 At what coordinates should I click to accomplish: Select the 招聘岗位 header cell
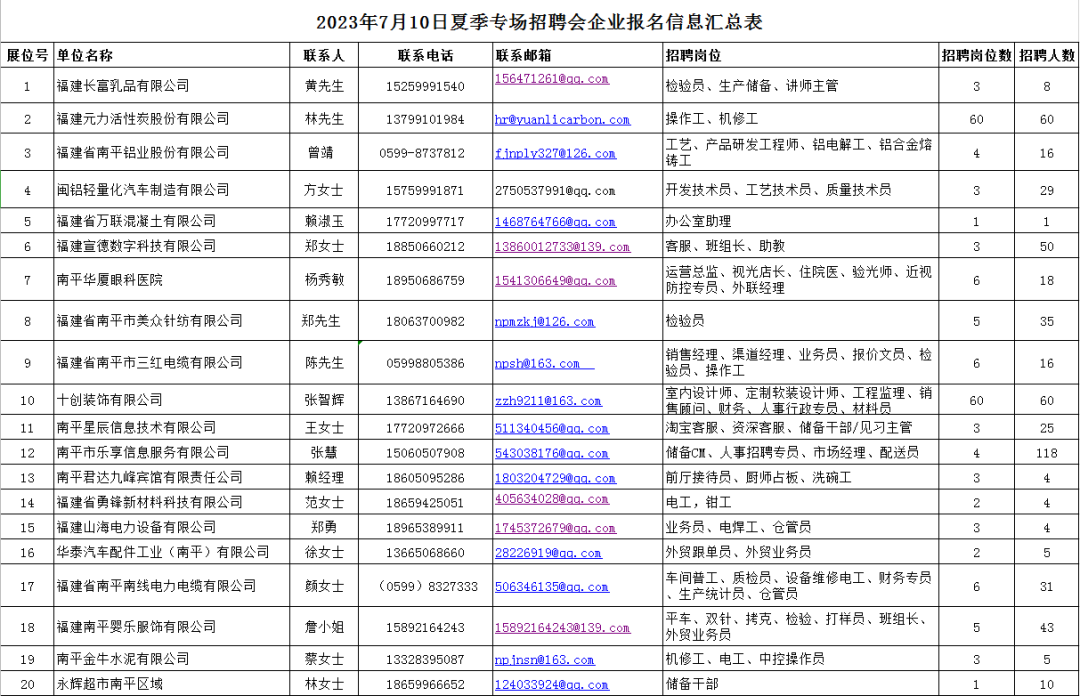coord(693,55)
